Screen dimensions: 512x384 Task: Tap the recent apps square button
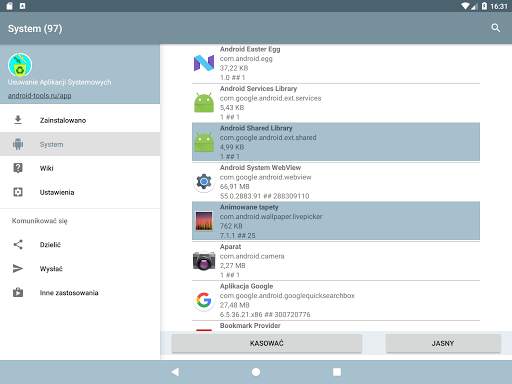(337, 372)
